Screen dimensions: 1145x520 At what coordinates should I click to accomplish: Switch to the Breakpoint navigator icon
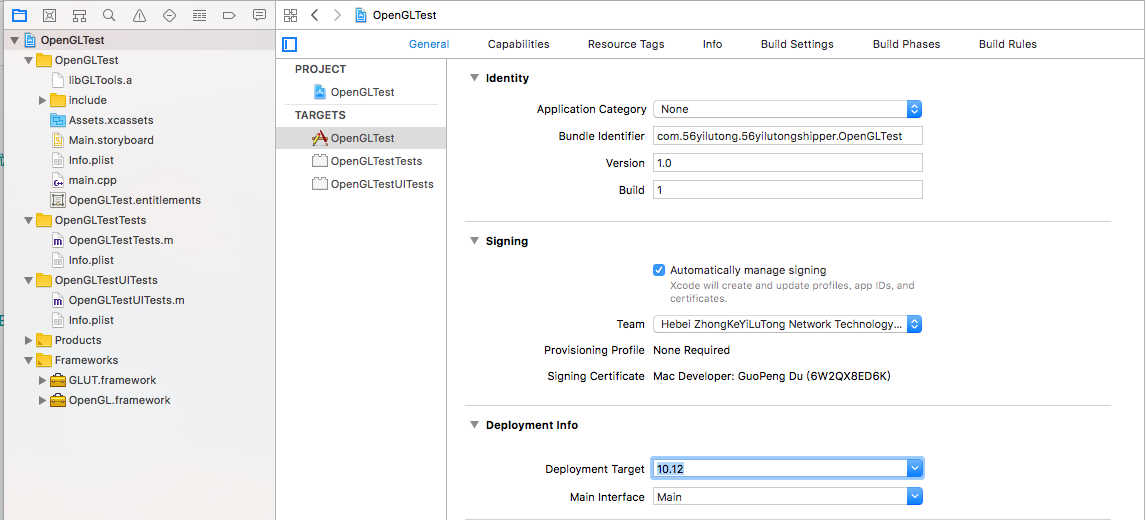click(x=229, y=15)
